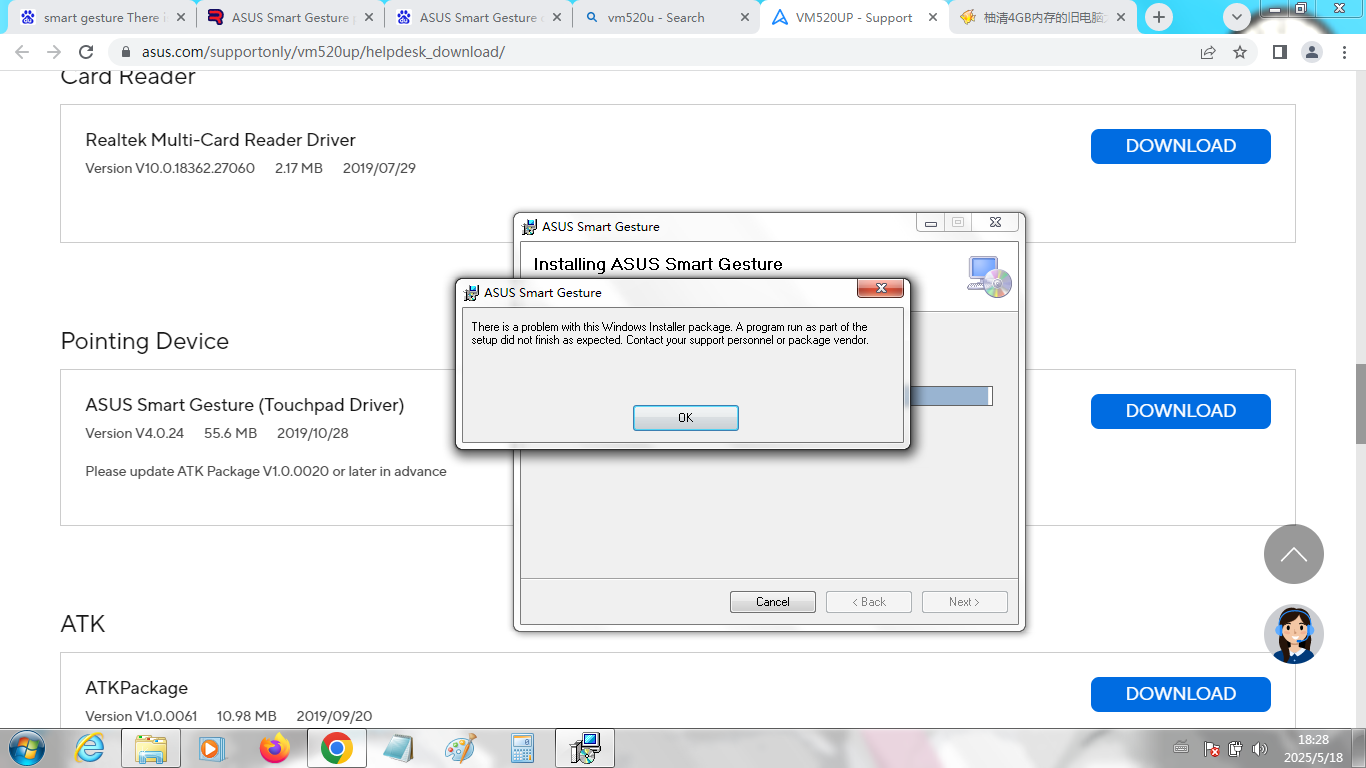The width and height of the screenshot is (1366, 768).
Task: Toggle Chrome side panel
Action: [1279, 52]
